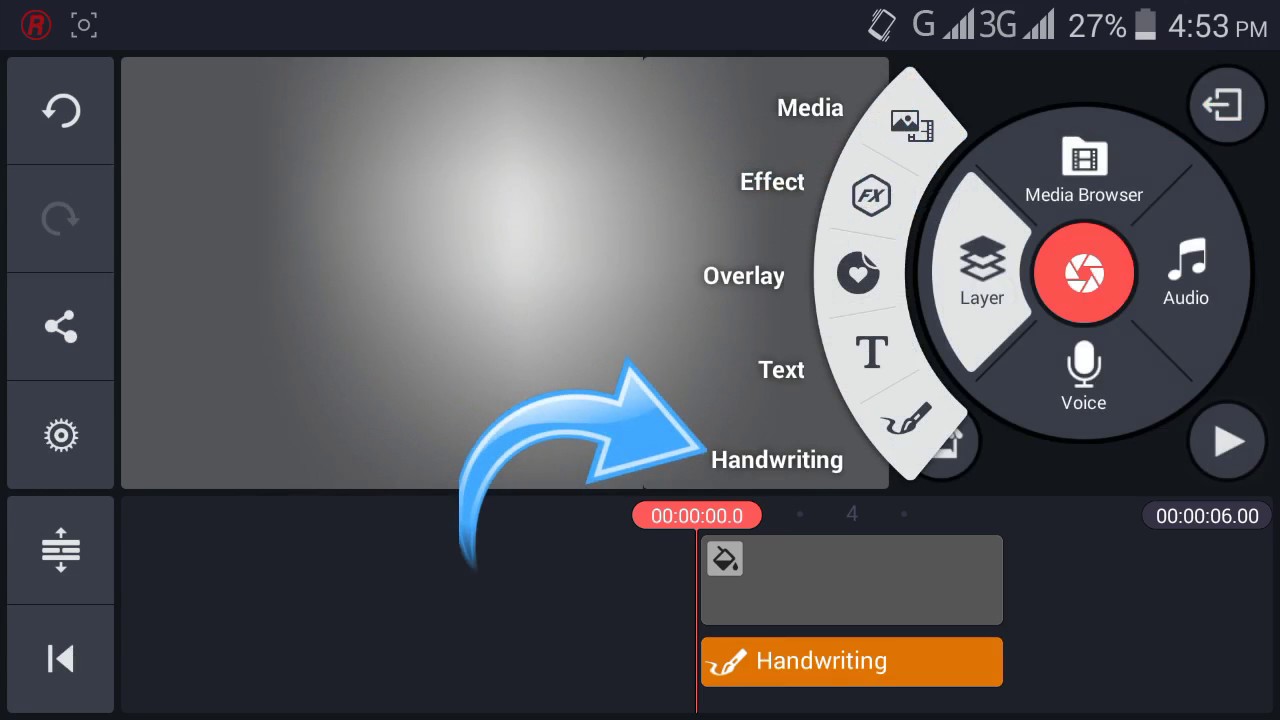Viewport: 1280px width, 720px height.
Task: Pick the Overlay sticker heart icon
Action: pyautogui.click(x=858, y=273)
